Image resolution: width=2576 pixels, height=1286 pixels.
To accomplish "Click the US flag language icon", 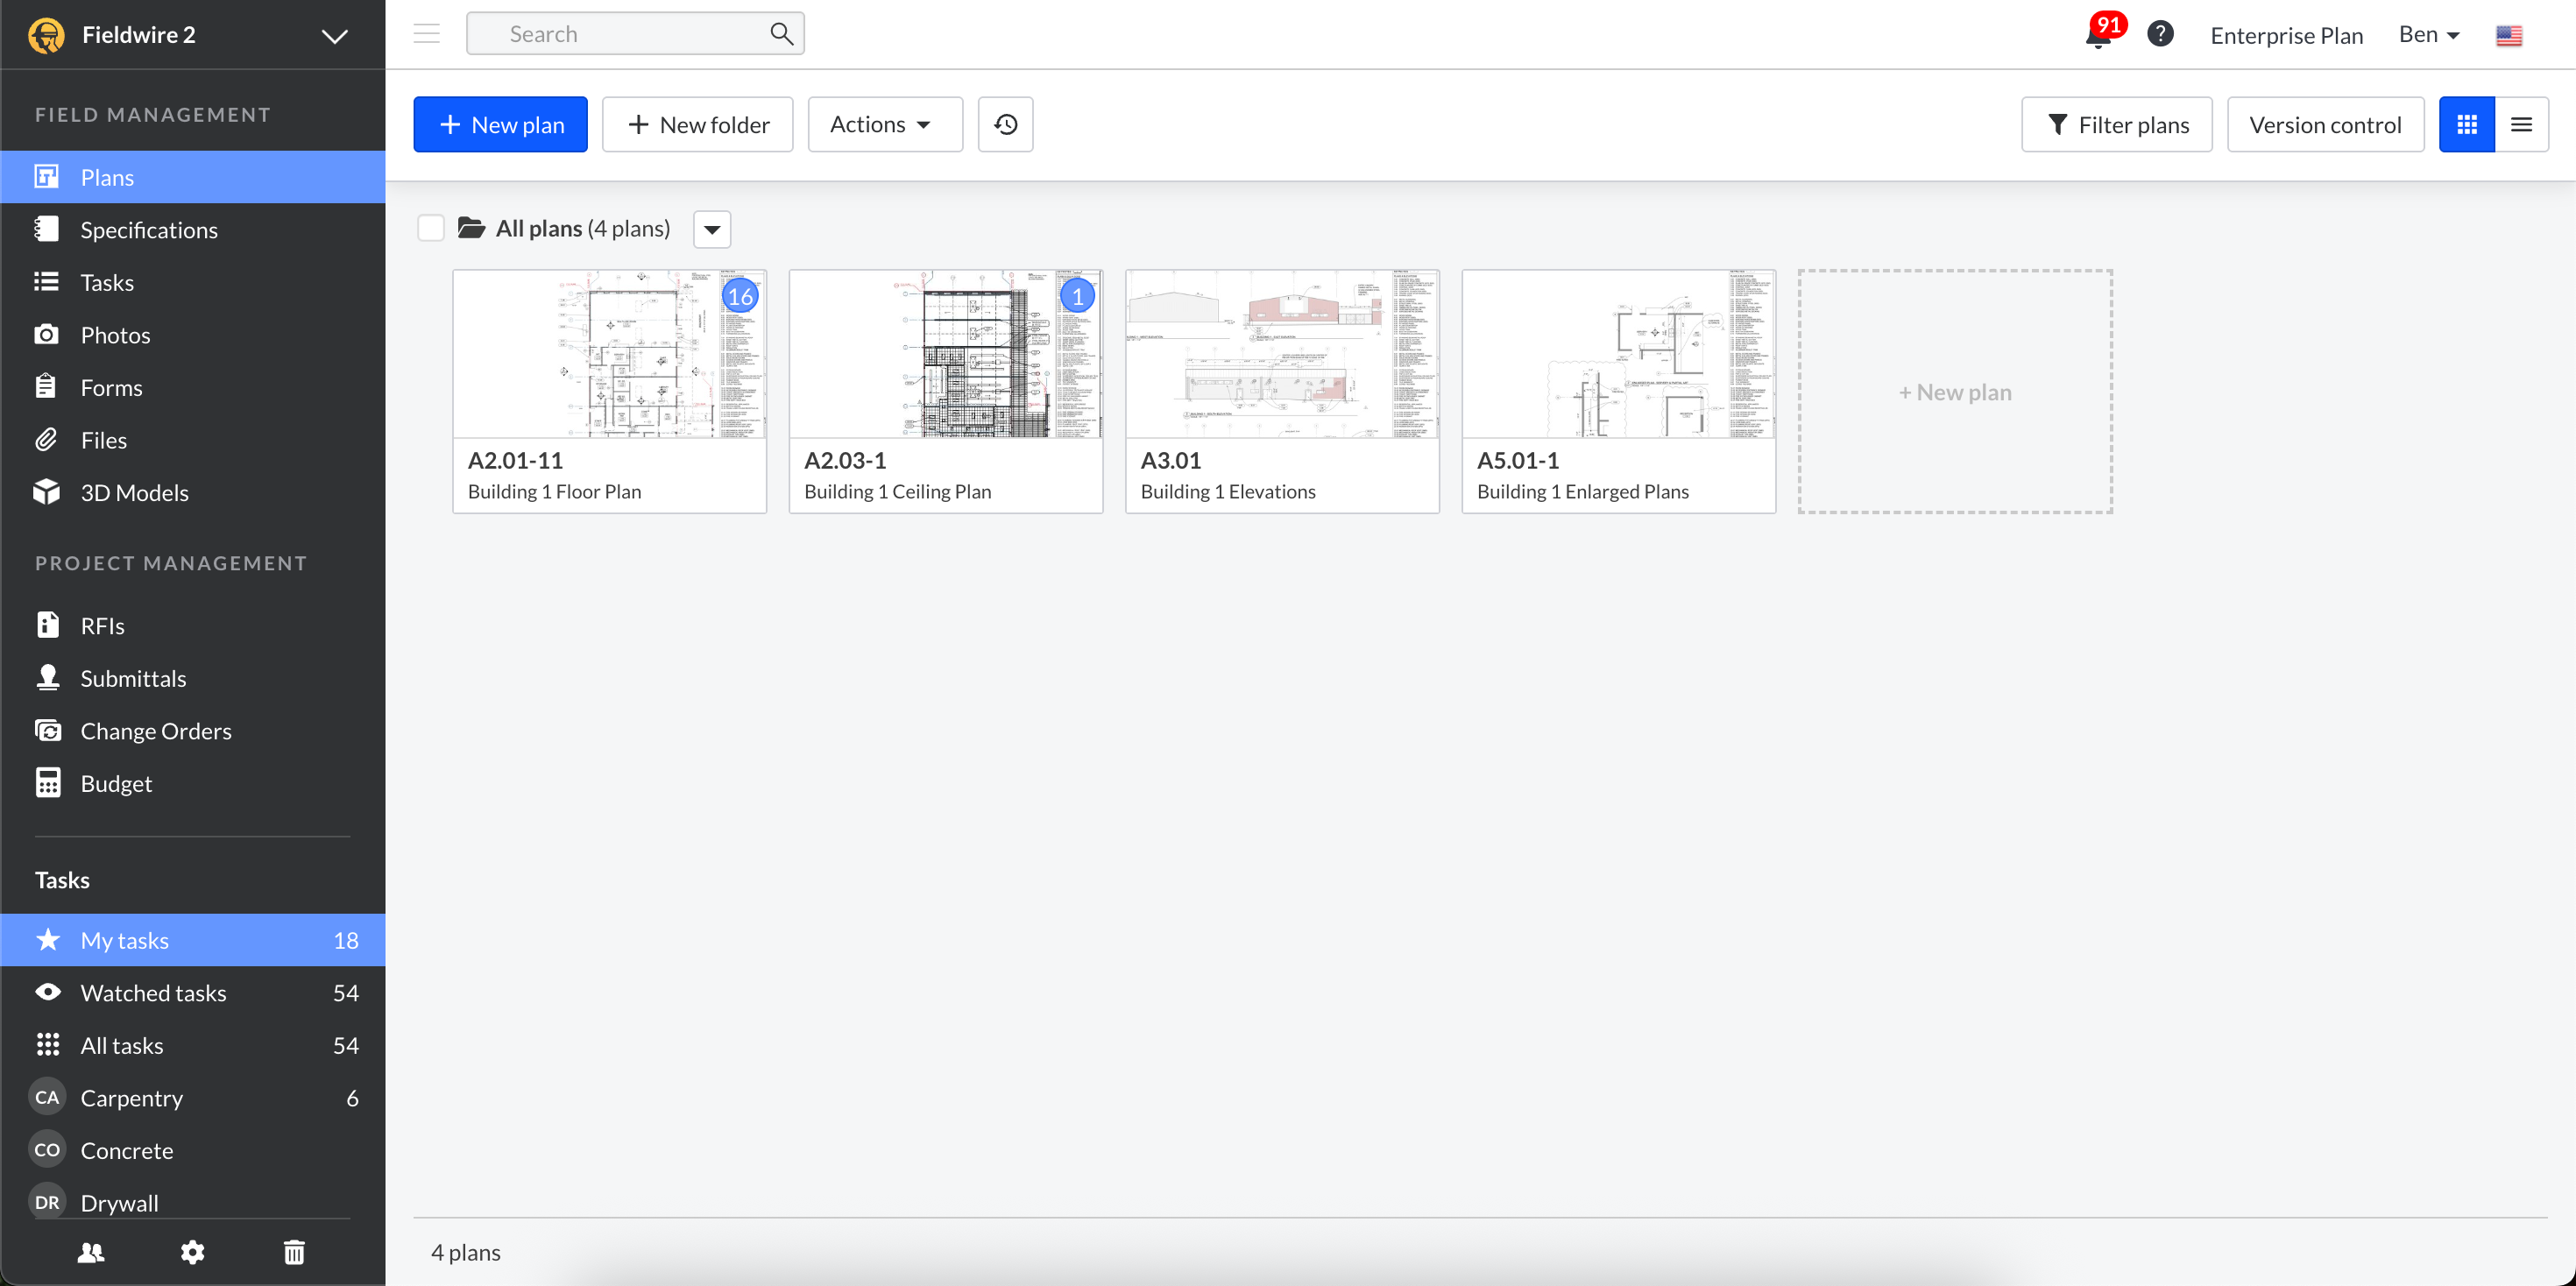I will (2508, 36).
